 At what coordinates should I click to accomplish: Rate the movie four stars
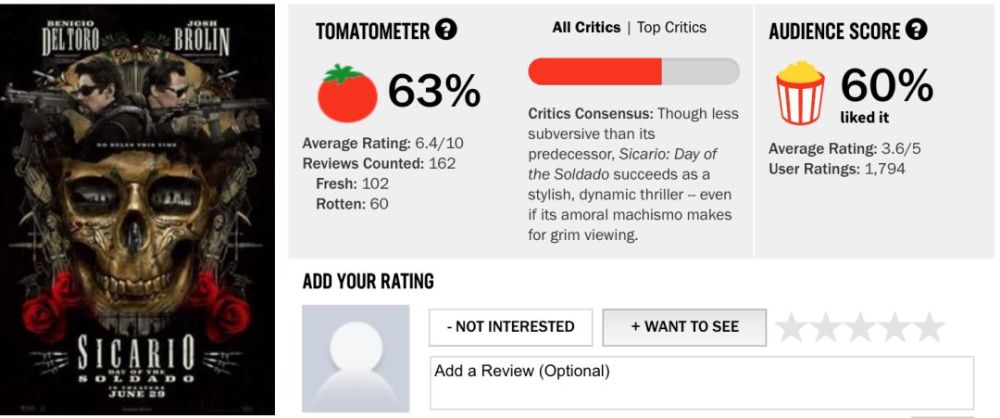click(895, 327)
